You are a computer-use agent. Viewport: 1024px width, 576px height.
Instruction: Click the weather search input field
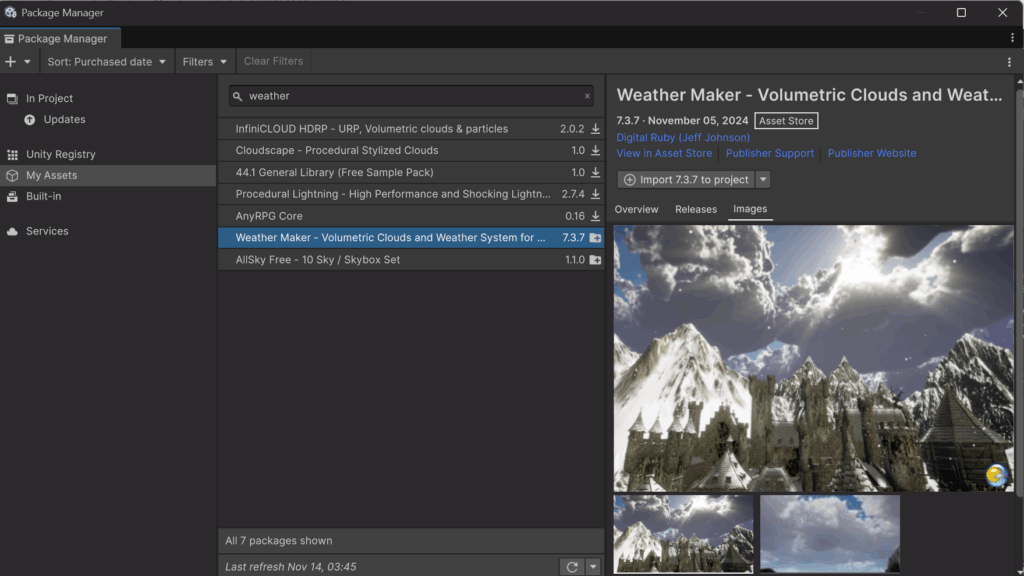410,97
